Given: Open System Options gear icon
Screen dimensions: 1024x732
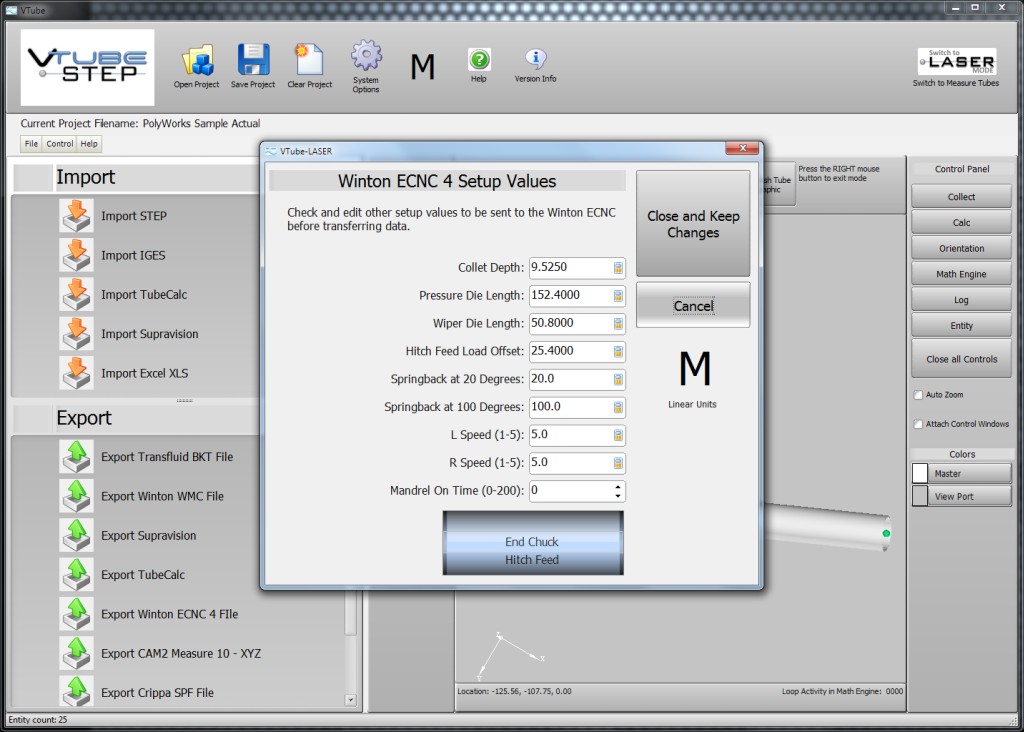Looking at the screenshot, I should [366, 56].
